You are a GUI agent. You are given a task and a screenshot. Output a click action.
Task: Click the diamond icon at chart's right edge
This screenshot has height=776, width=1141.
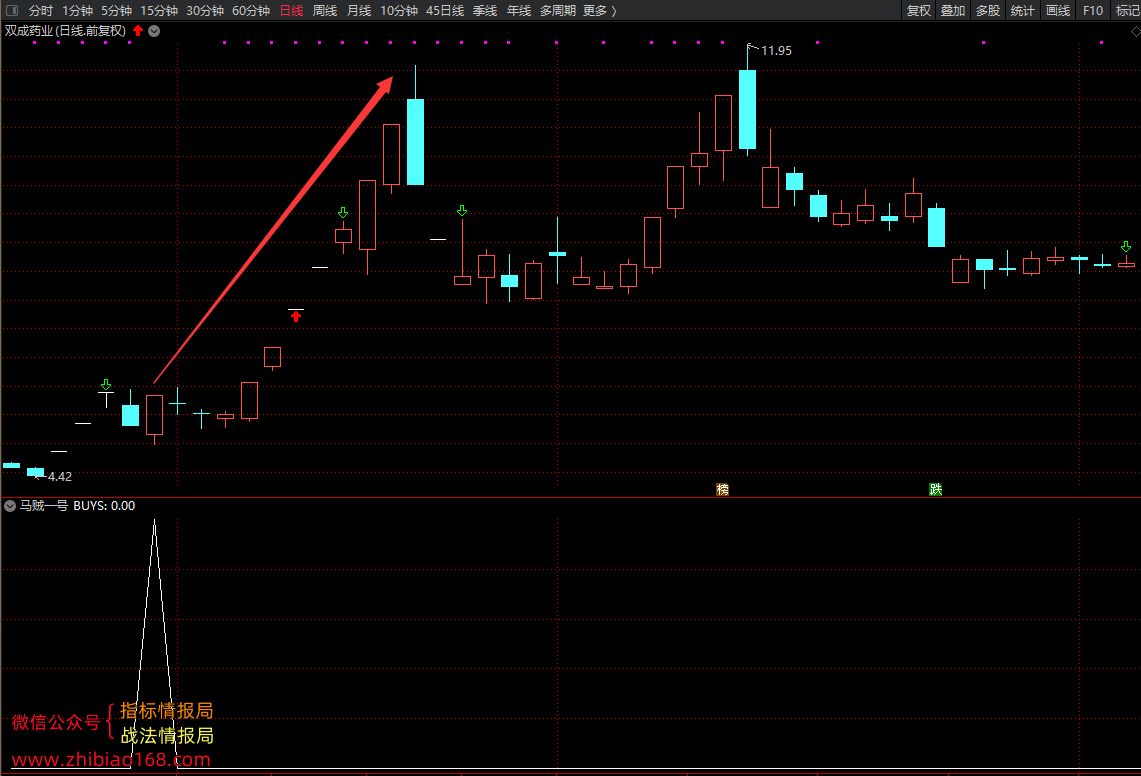[1135, 31]
